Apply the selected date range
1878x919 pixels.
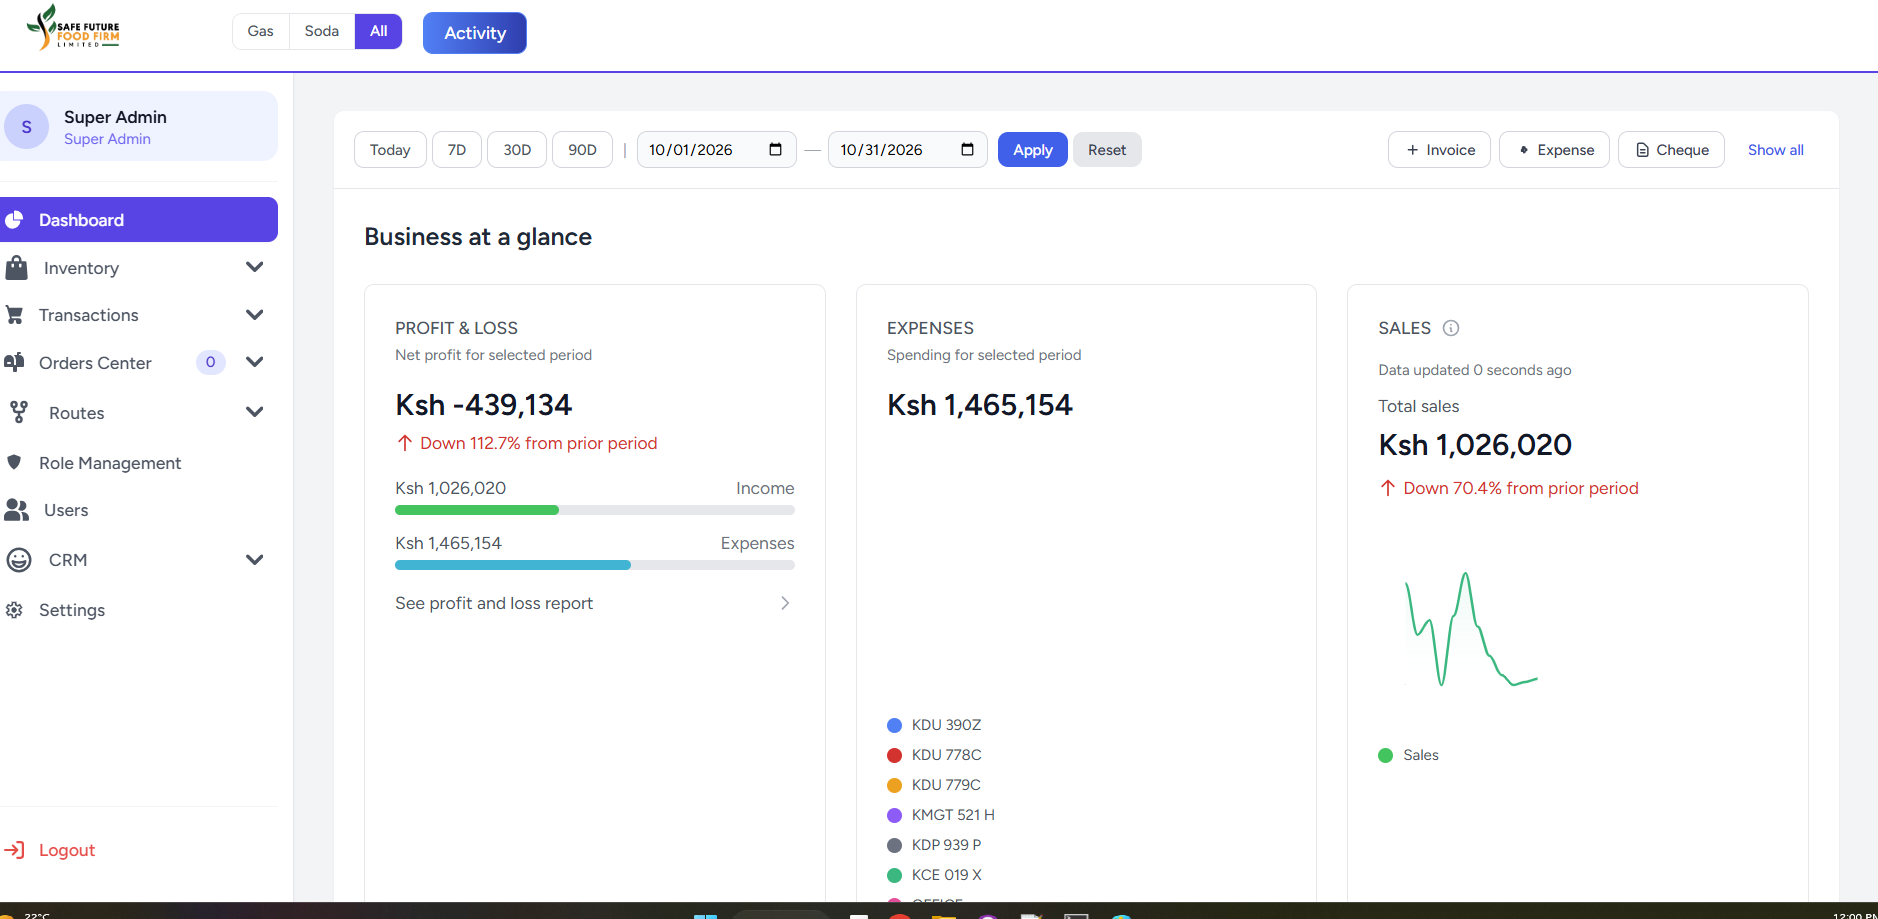1033,150
